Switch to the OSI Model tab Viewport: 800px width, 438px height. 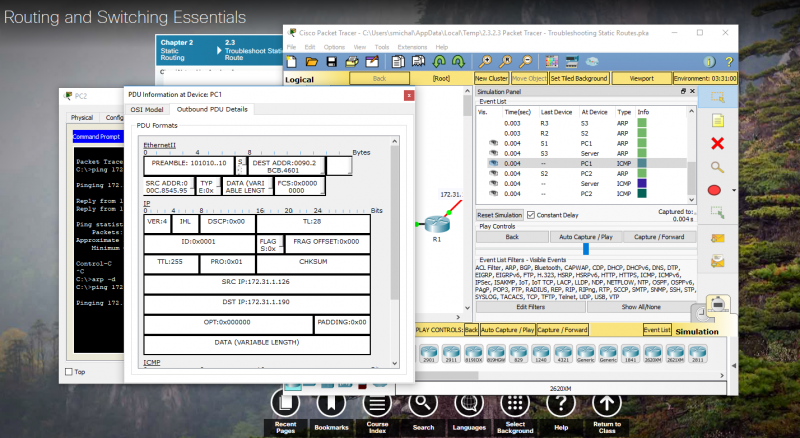coord(147,109)
